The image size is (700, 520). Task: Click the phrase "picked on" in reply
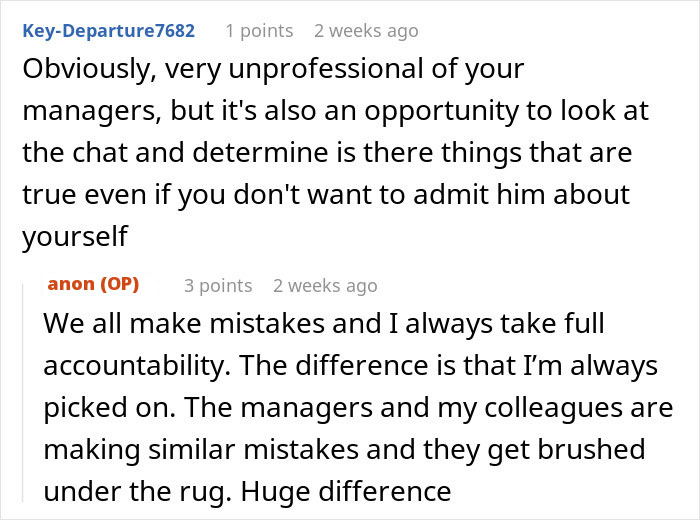[x=97, y=409]
